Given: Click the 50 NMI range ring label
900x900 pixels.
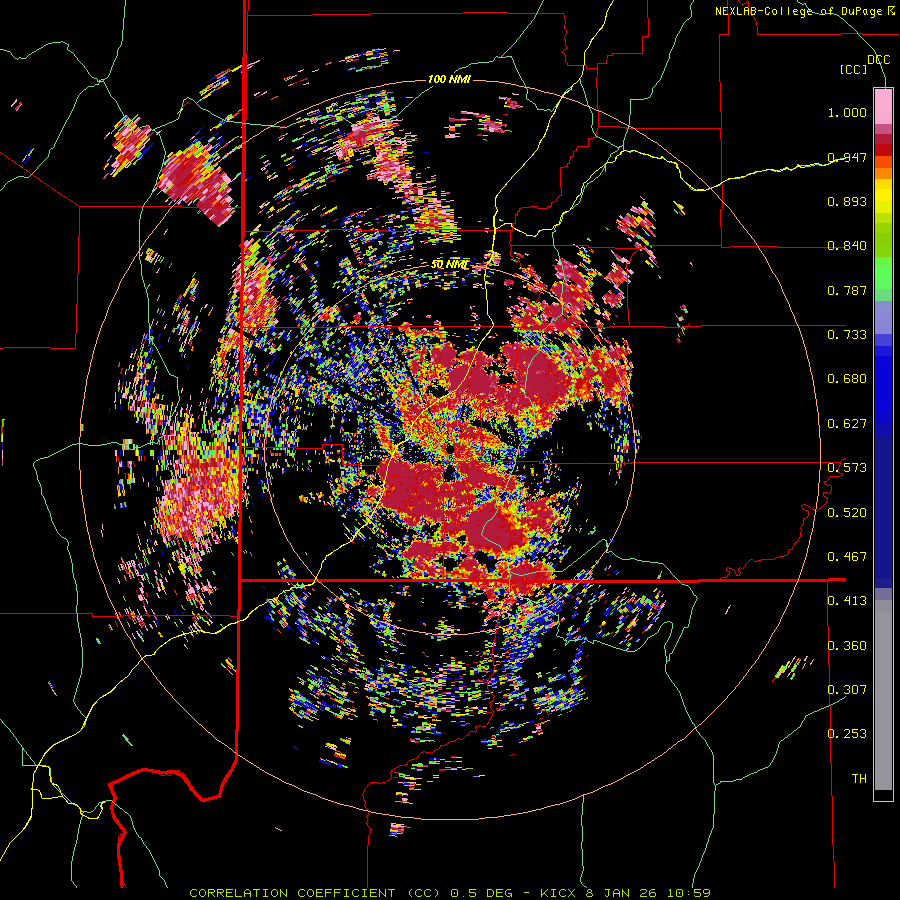Looking at the screenshot, I should pyautogui.click(x=449, y=265).
